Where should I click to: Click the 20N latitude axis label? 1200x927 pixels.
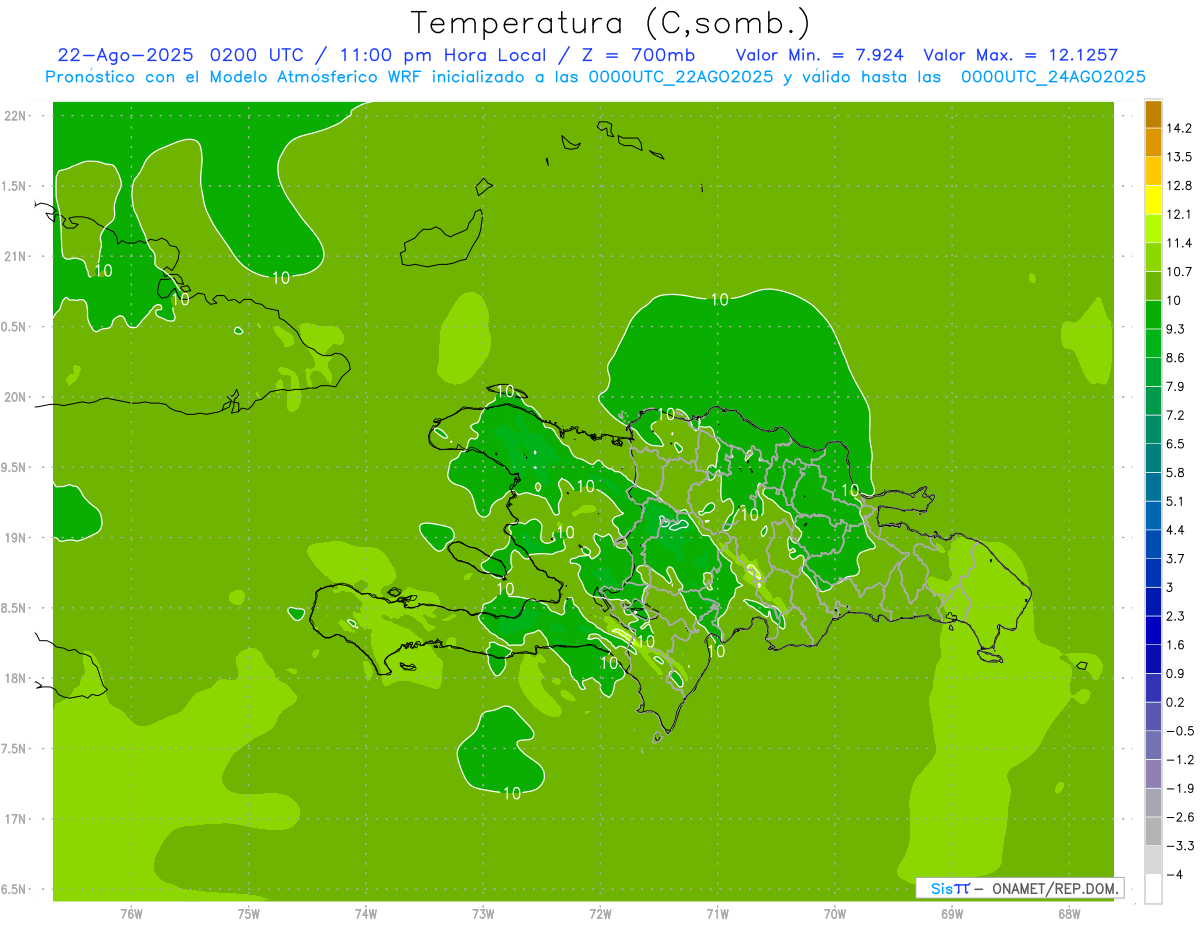15,397
